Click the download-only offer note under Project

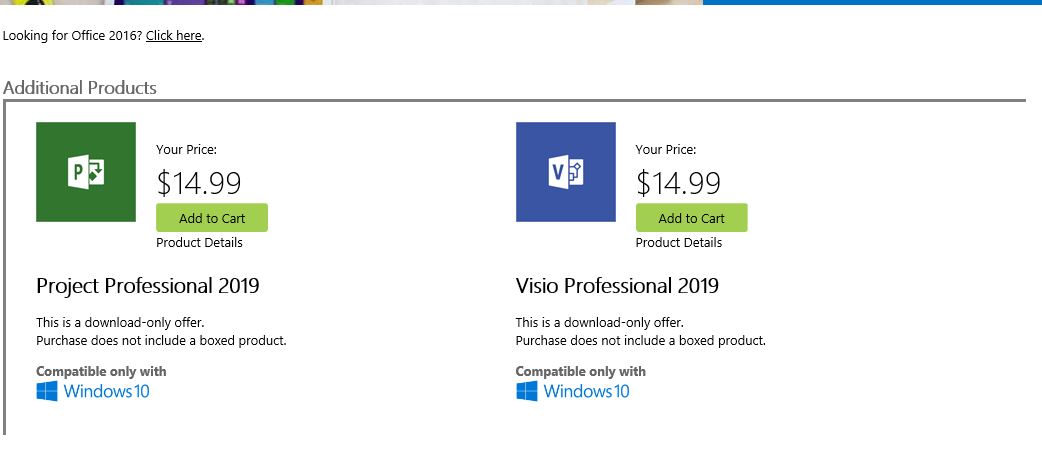[120, 323]
